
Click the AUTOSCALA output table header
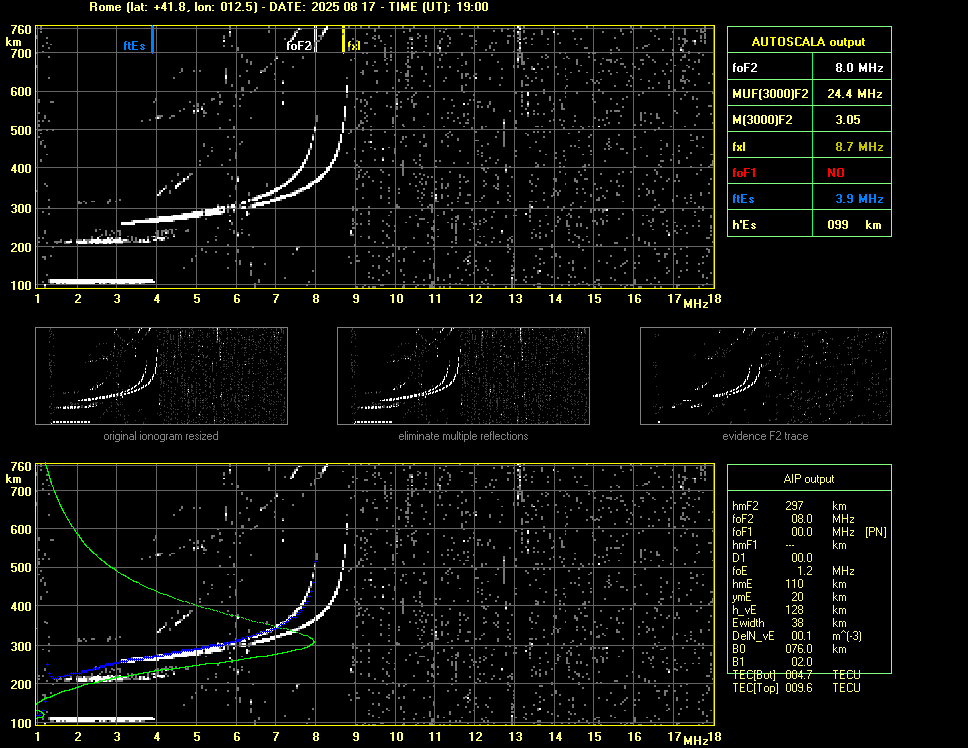click(809, 41)
